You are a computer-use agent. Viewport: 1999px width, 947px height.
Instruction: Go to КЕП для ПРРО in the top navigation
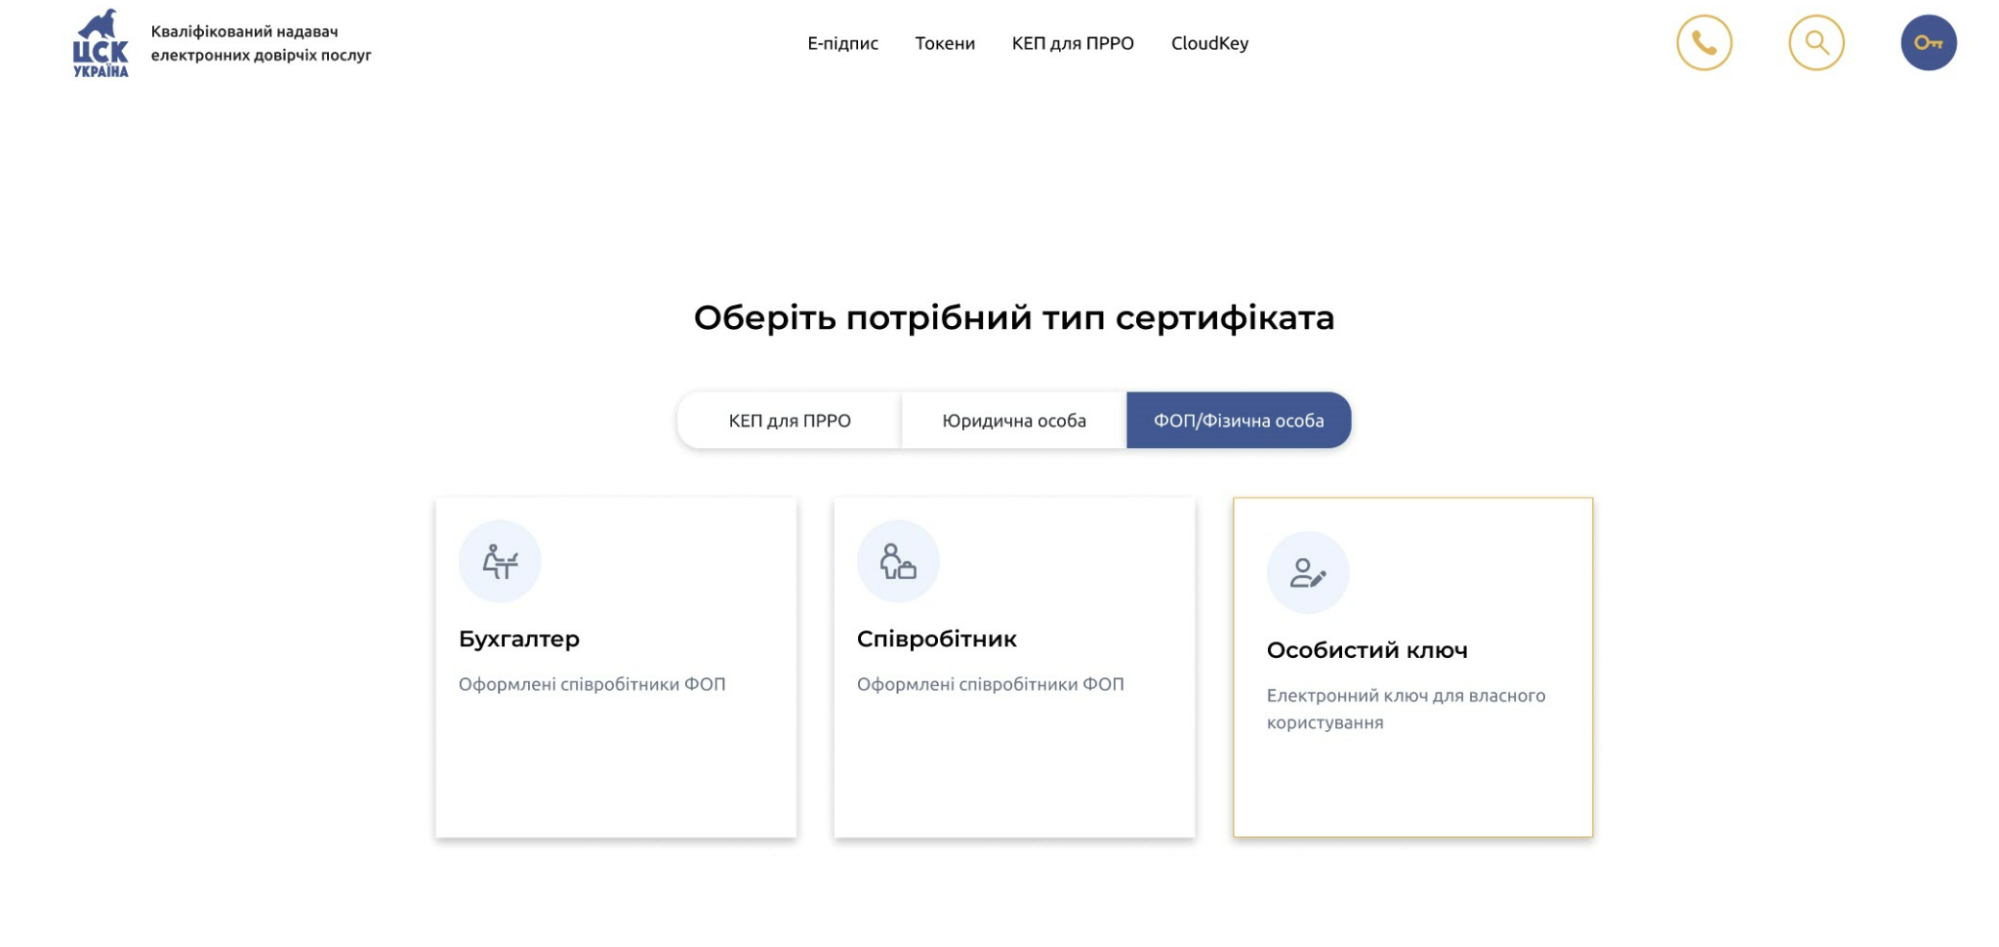pos(1072,44)
